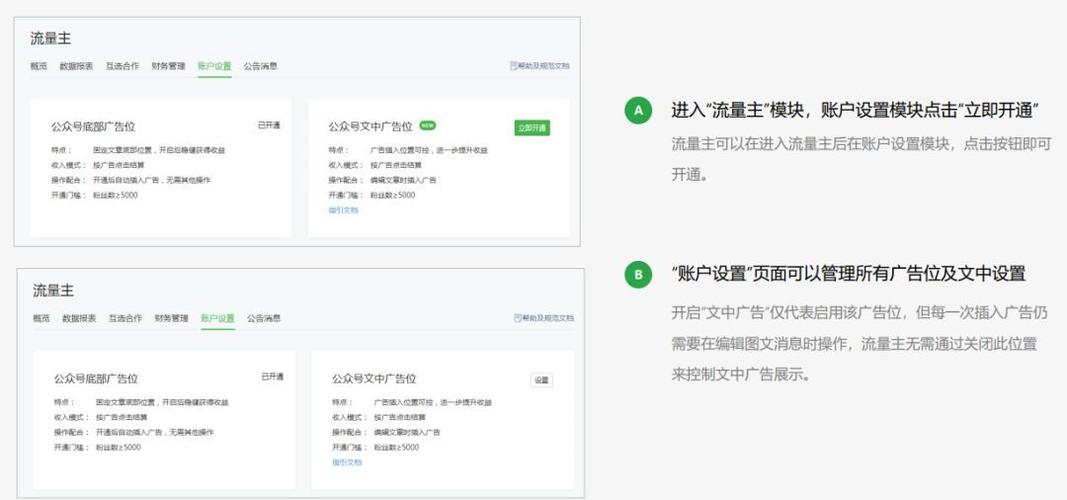Image resolution: width=1067 pixels, height=500 pixels.
Task: Open 帮助及规范文档 link in the upper screenshot
Action: click(x=540, y=66)
